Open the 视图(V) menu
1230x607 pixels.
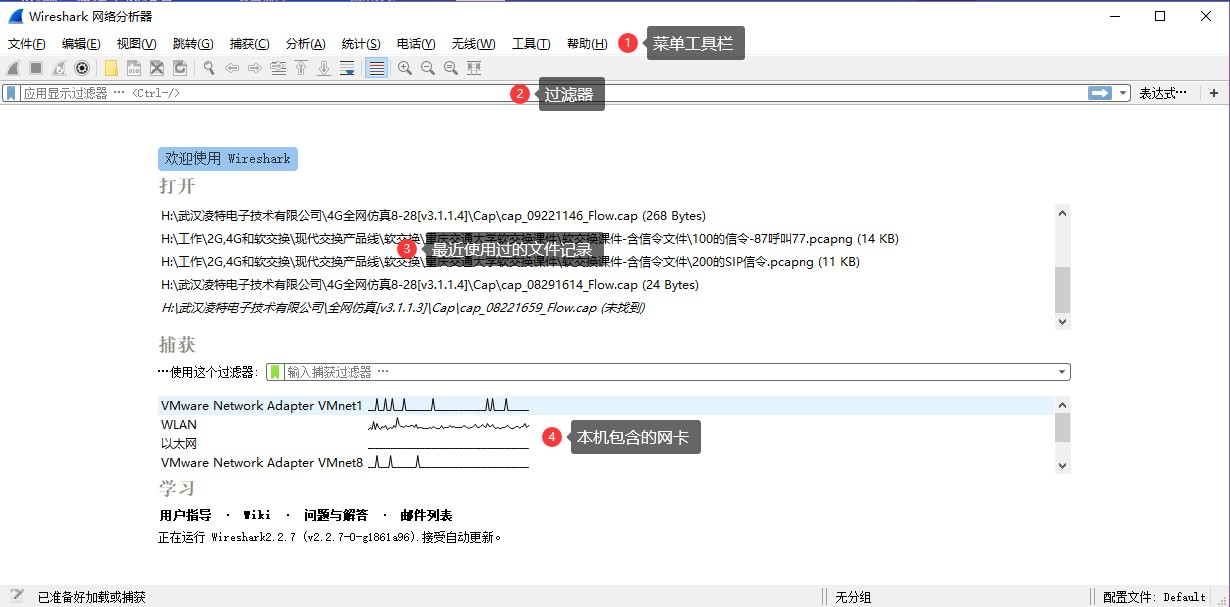coord(136,44)
